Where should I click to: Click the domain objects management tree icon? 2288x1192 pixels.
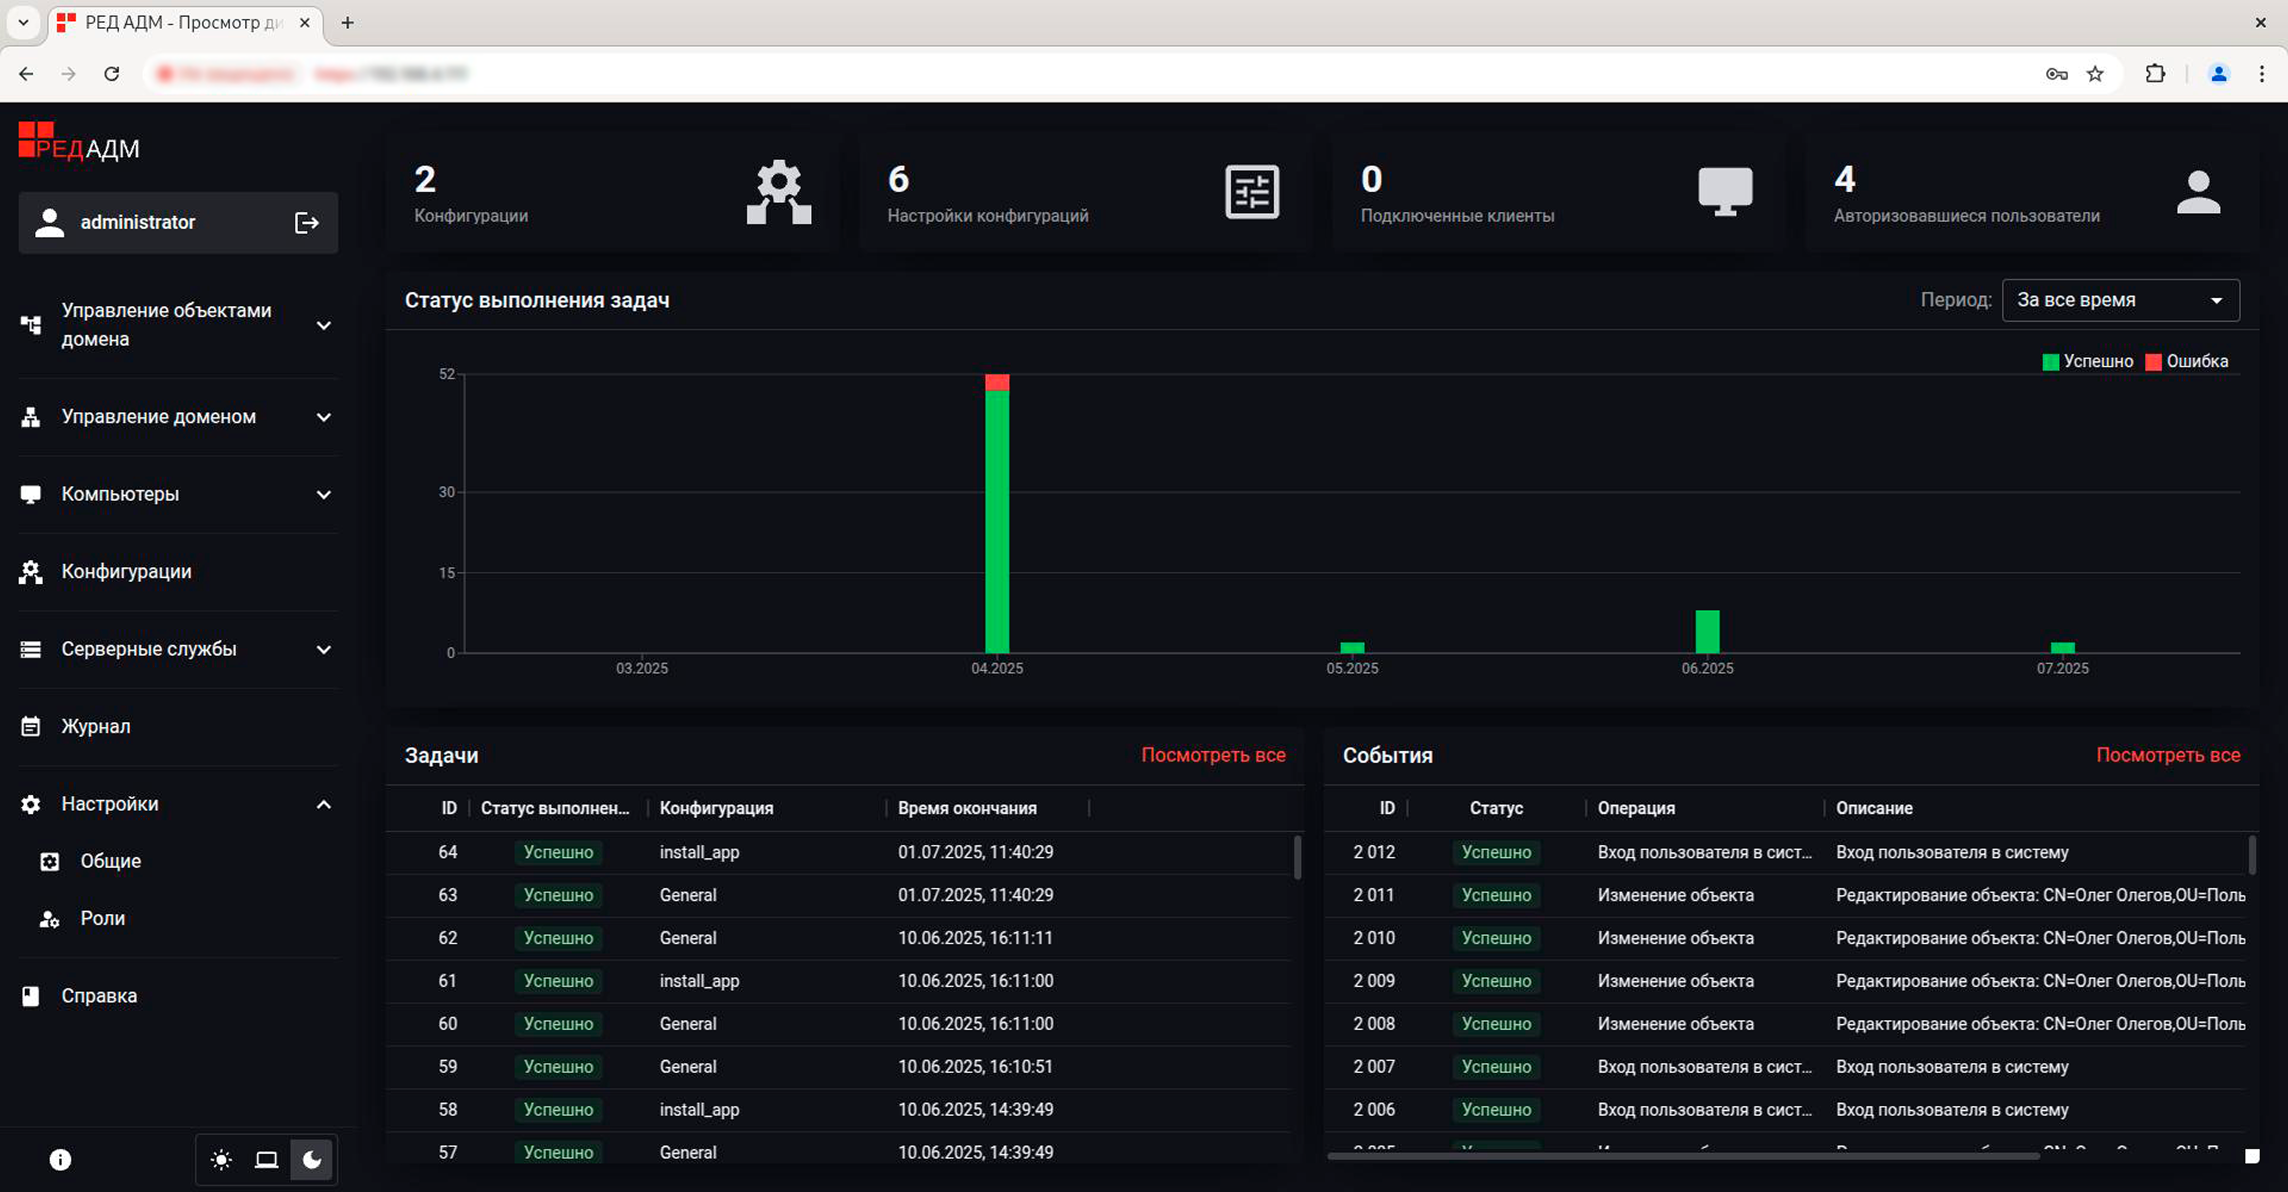click(31, 325)
